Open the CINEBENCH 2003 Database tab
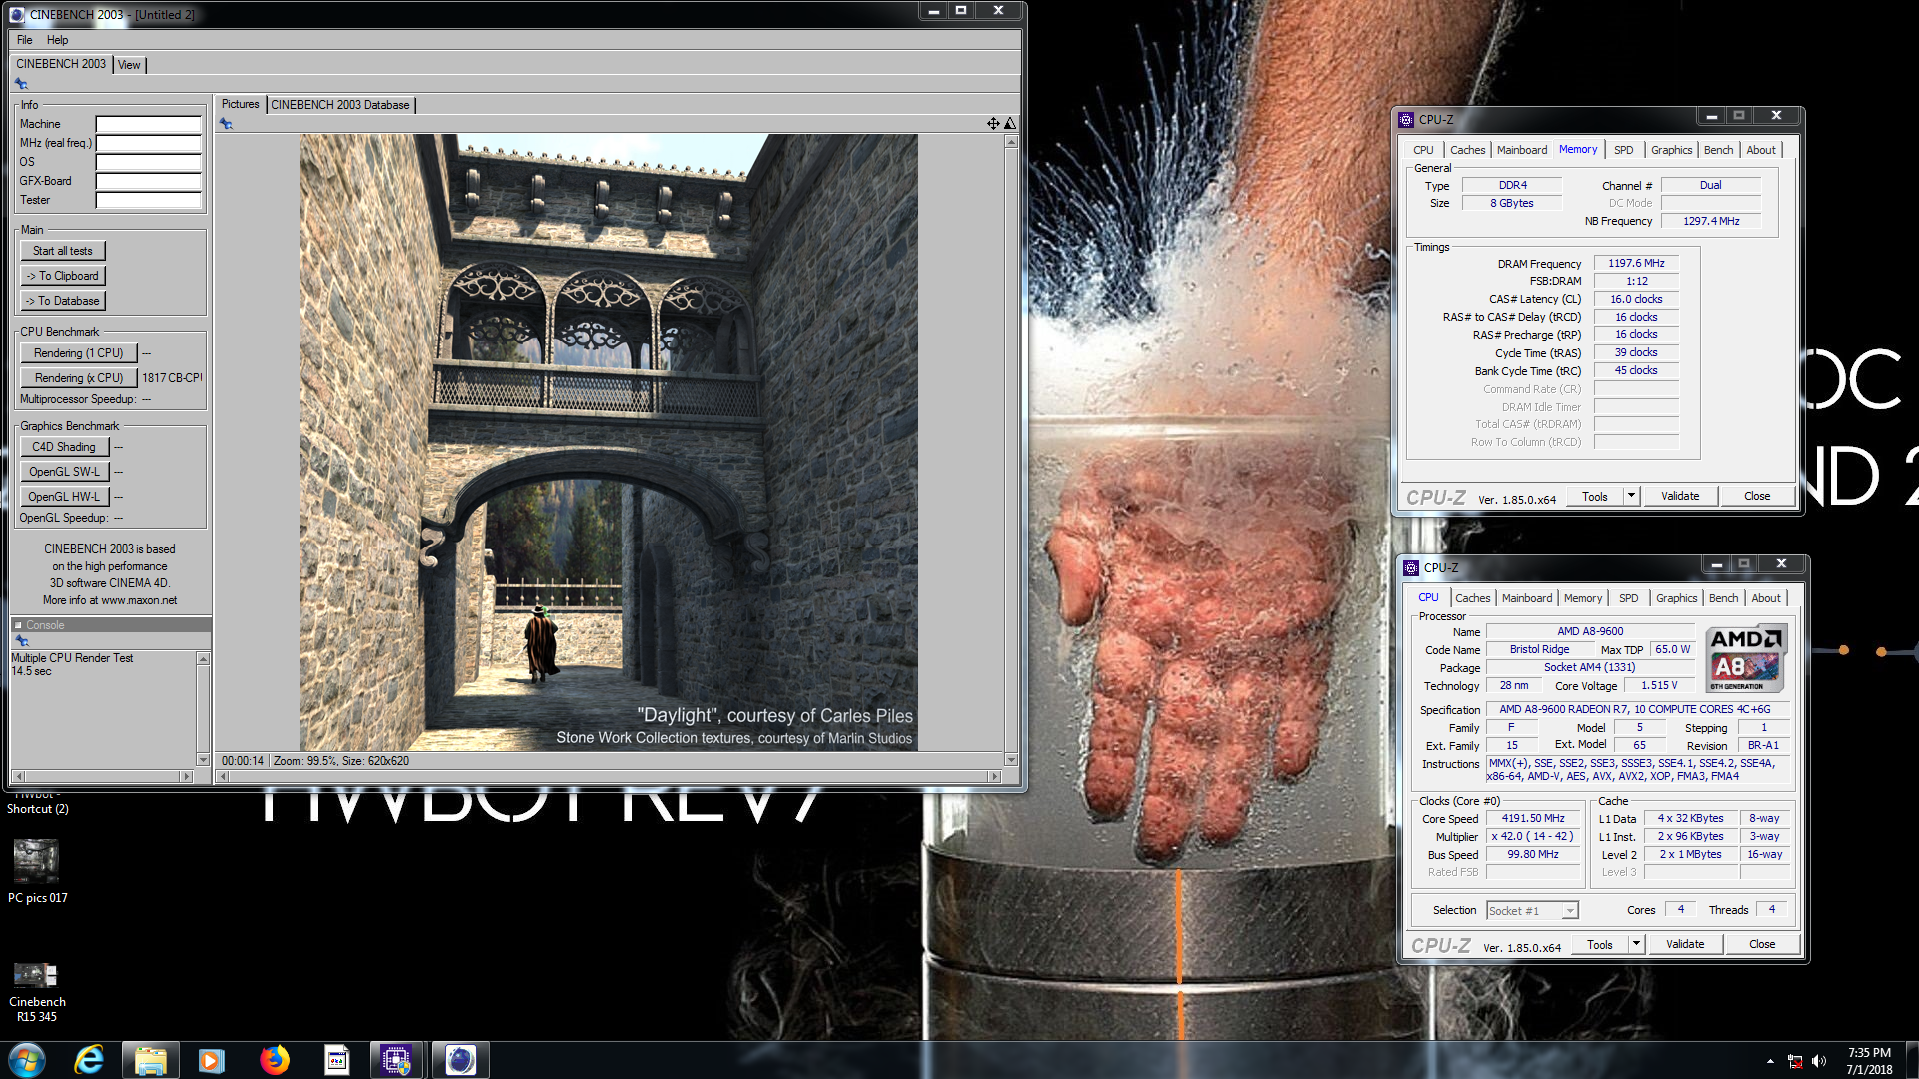1919x1079 pixels. [340, 105]
